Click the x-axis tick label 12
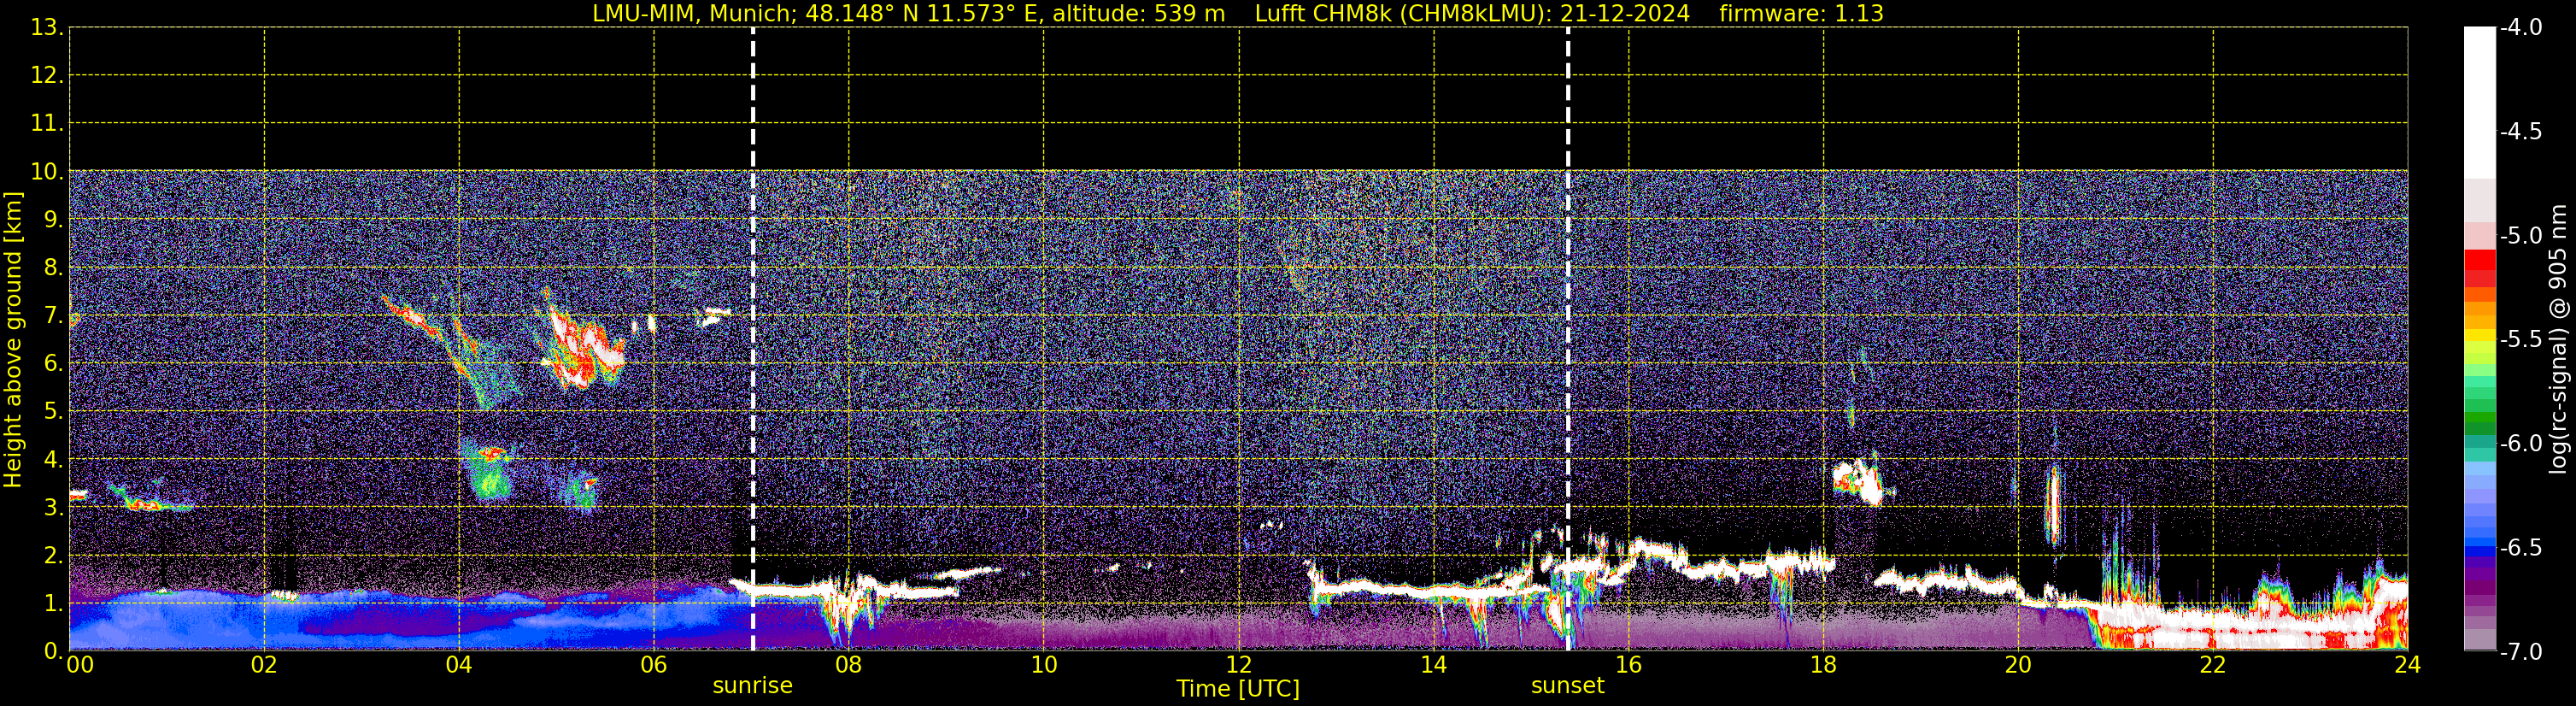Viewport: 2576px width, 706px height. tap(1239, 665)
